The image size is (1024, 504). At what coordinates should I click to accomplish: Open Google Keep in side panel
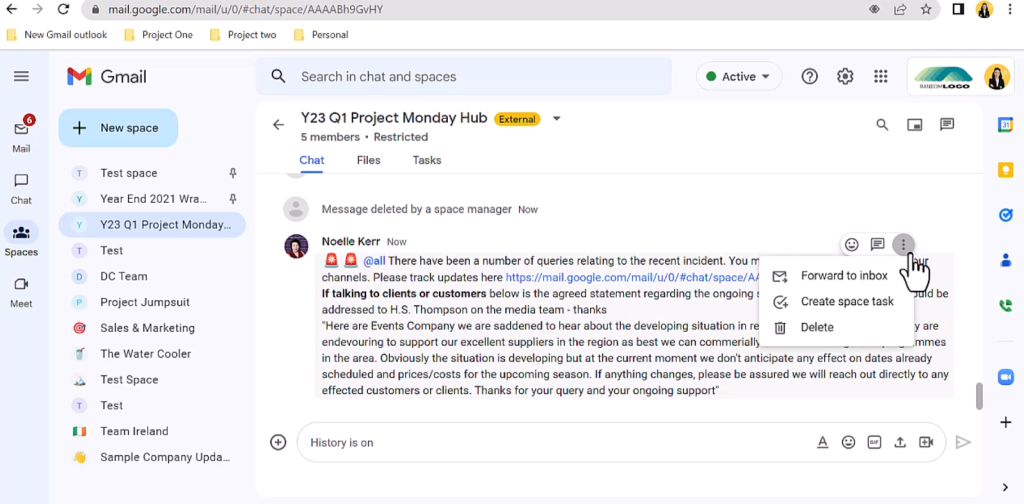(1006, 170)
